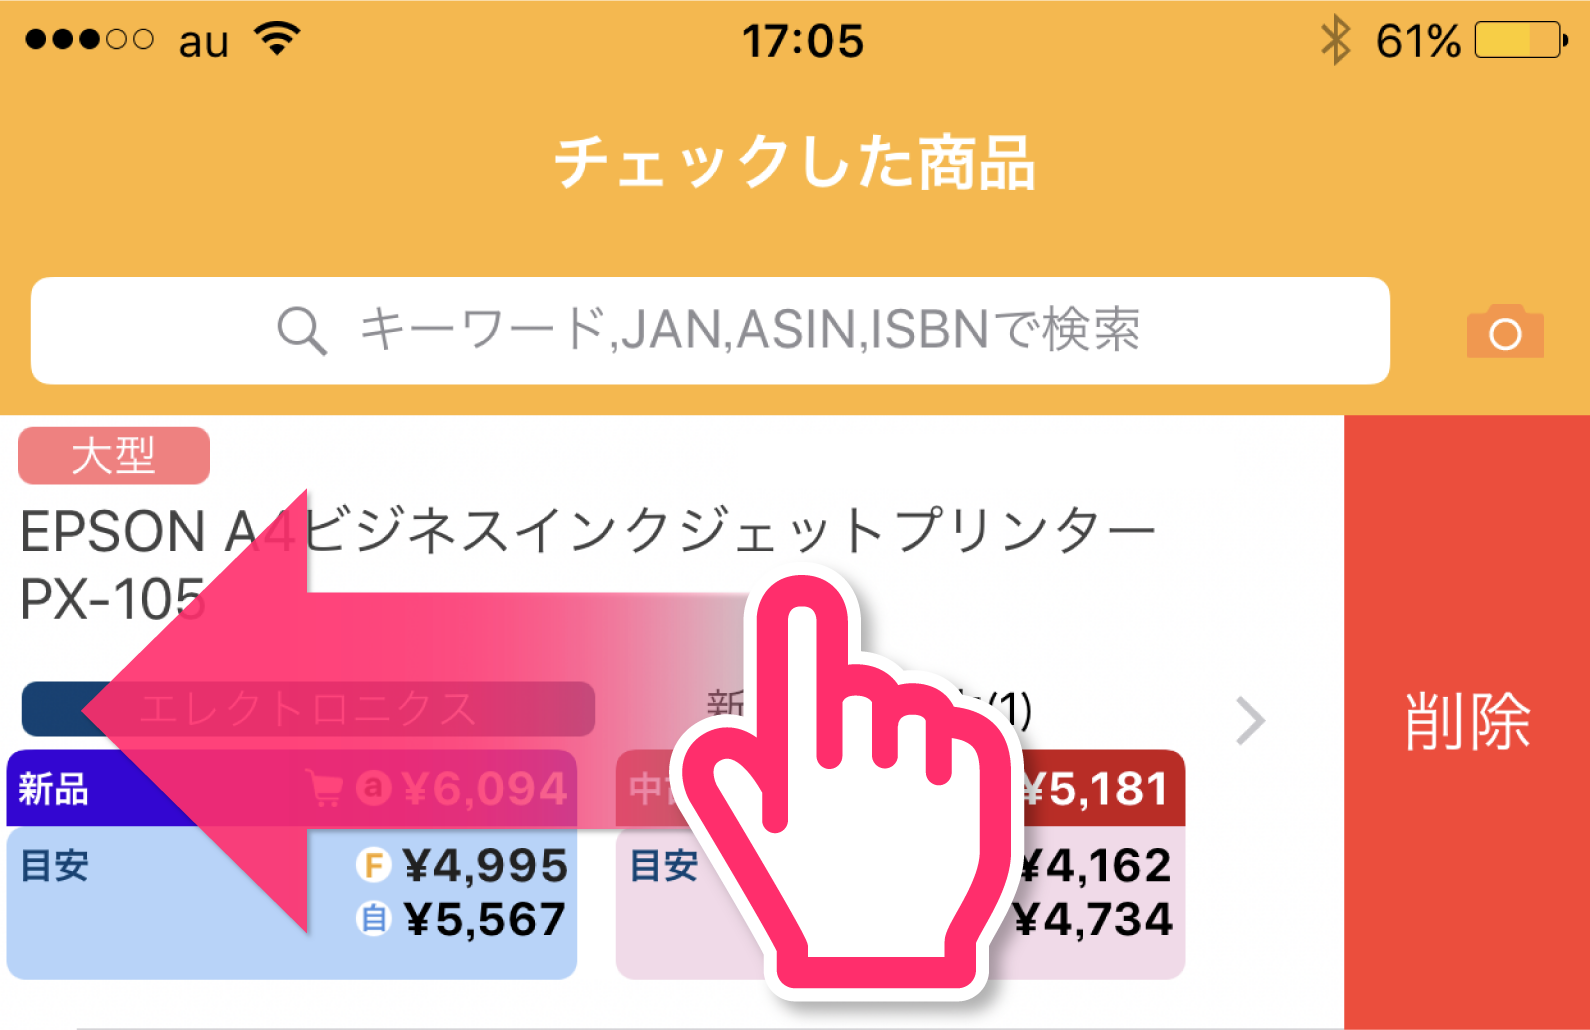
Task: Click the keyword/JAN/ASIN search field
Action: [710, 331]
